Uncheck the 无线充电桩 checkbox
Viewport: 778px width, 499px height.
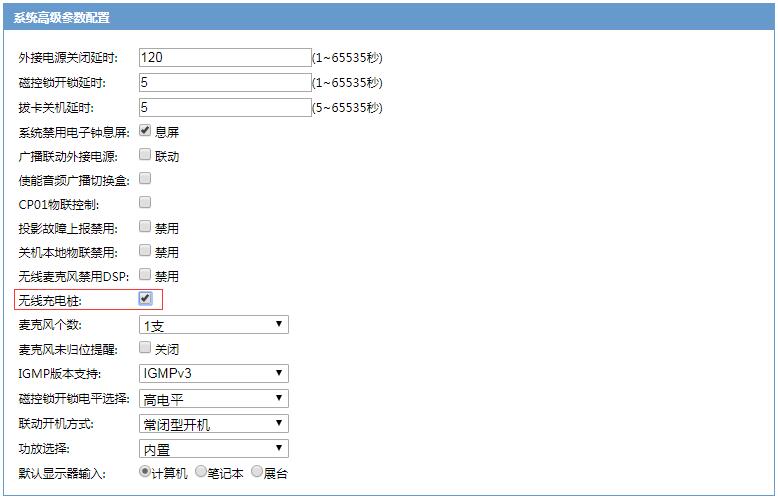tap(145, 299)
